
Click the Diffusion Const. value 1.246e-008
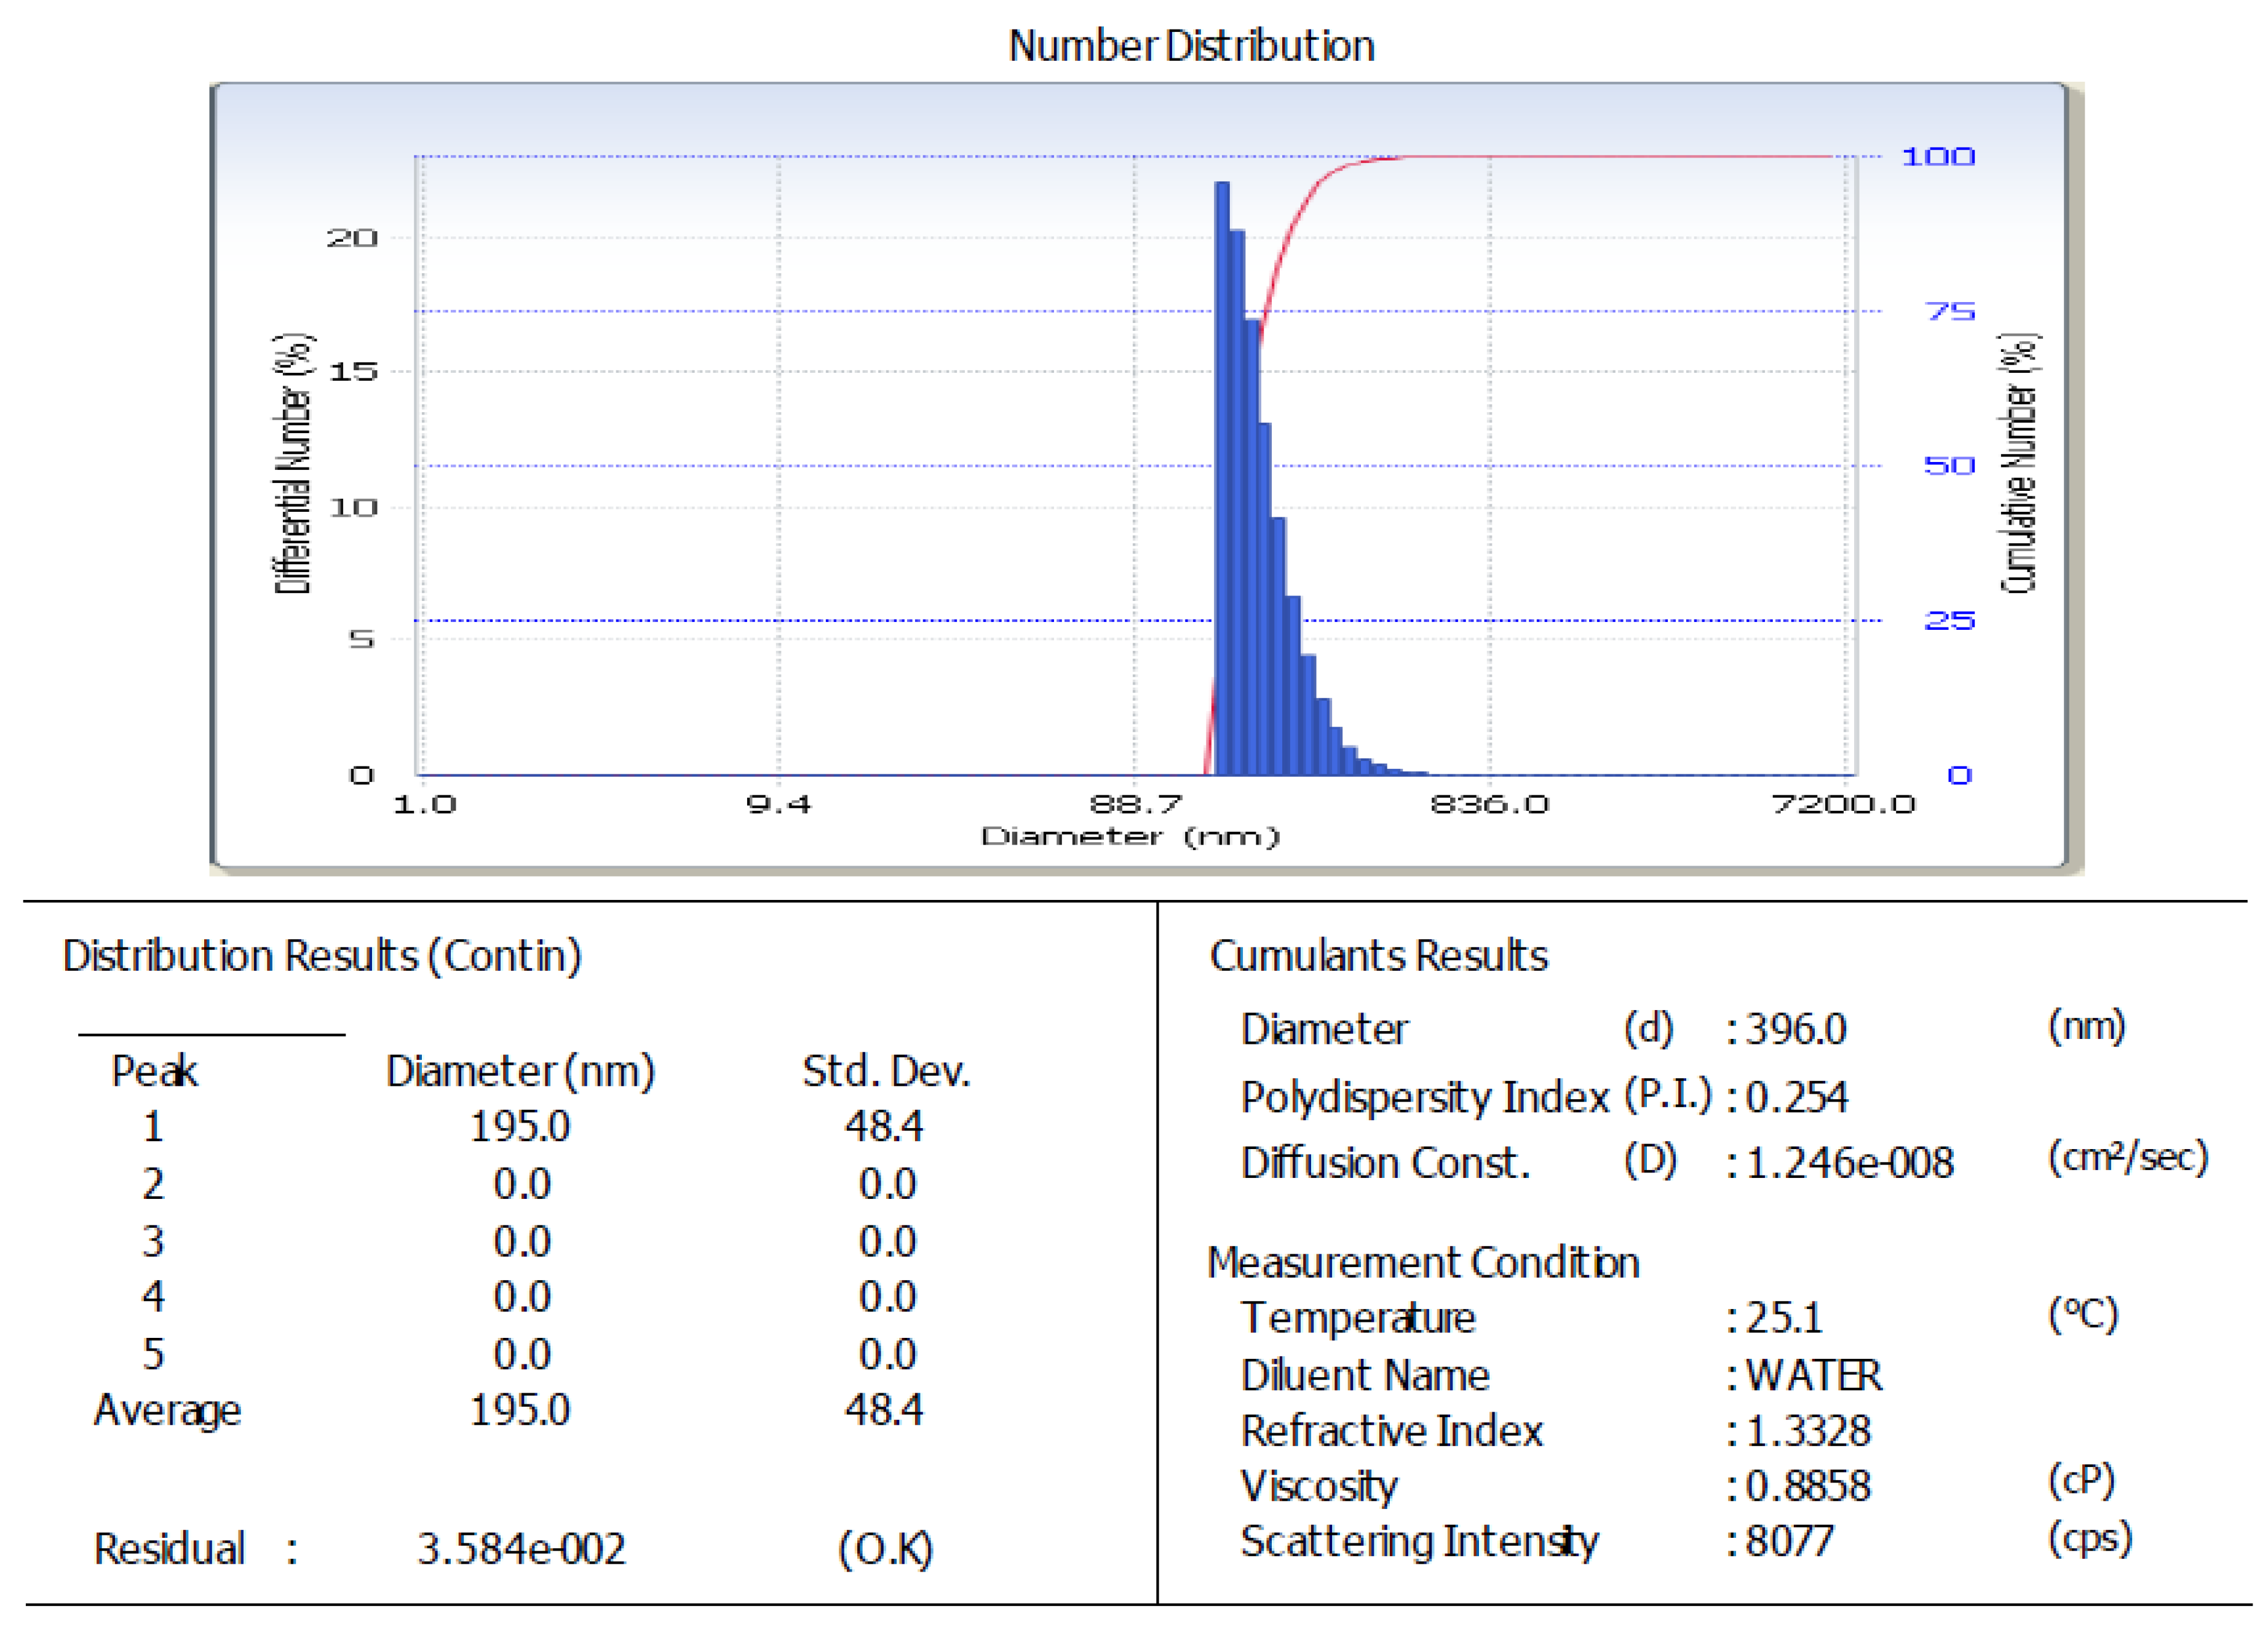pos(1849,1163)
